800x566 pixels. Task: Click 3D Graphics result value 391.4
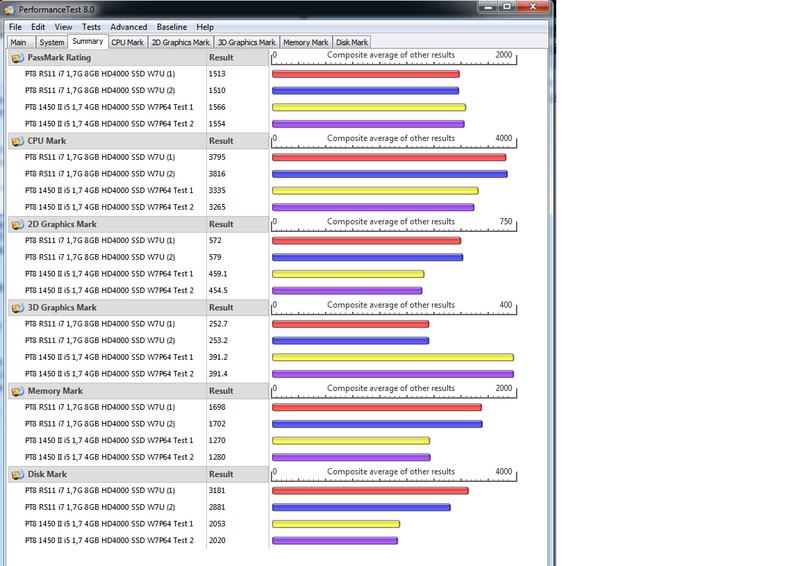(x=218, y=374)
